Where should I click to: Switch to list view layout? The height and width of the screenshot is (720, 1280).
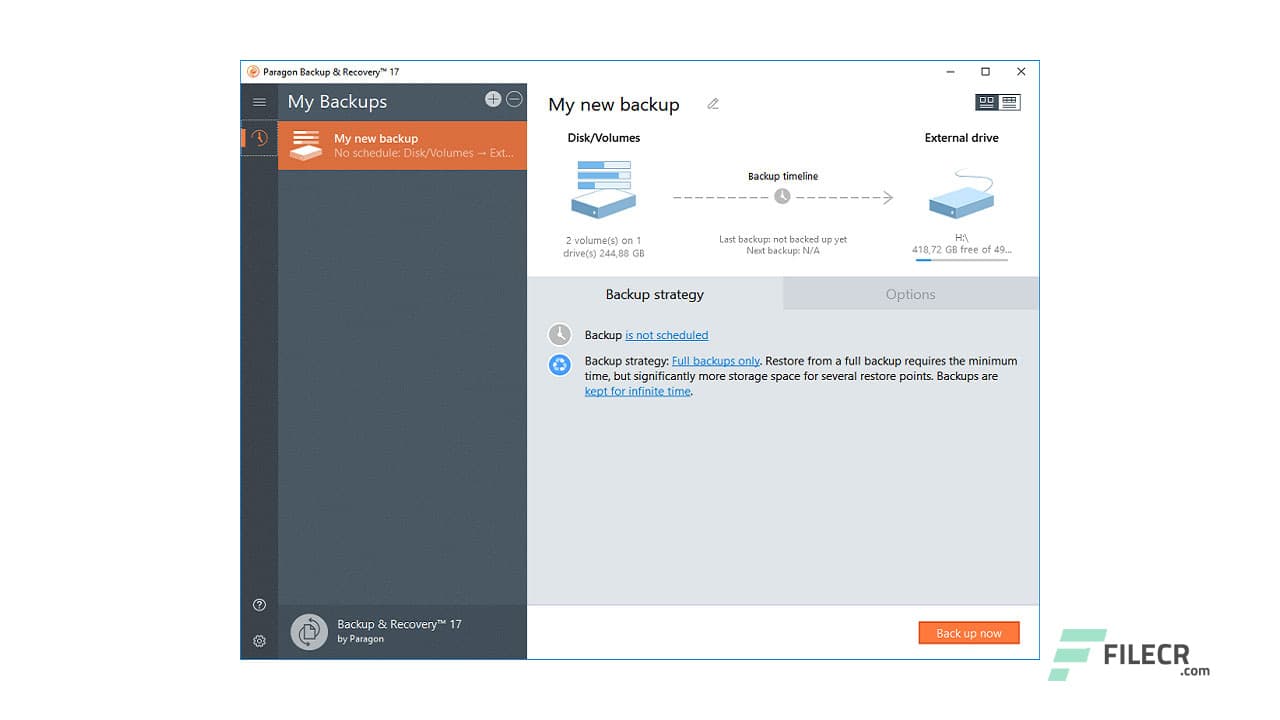coord(1010,102)
